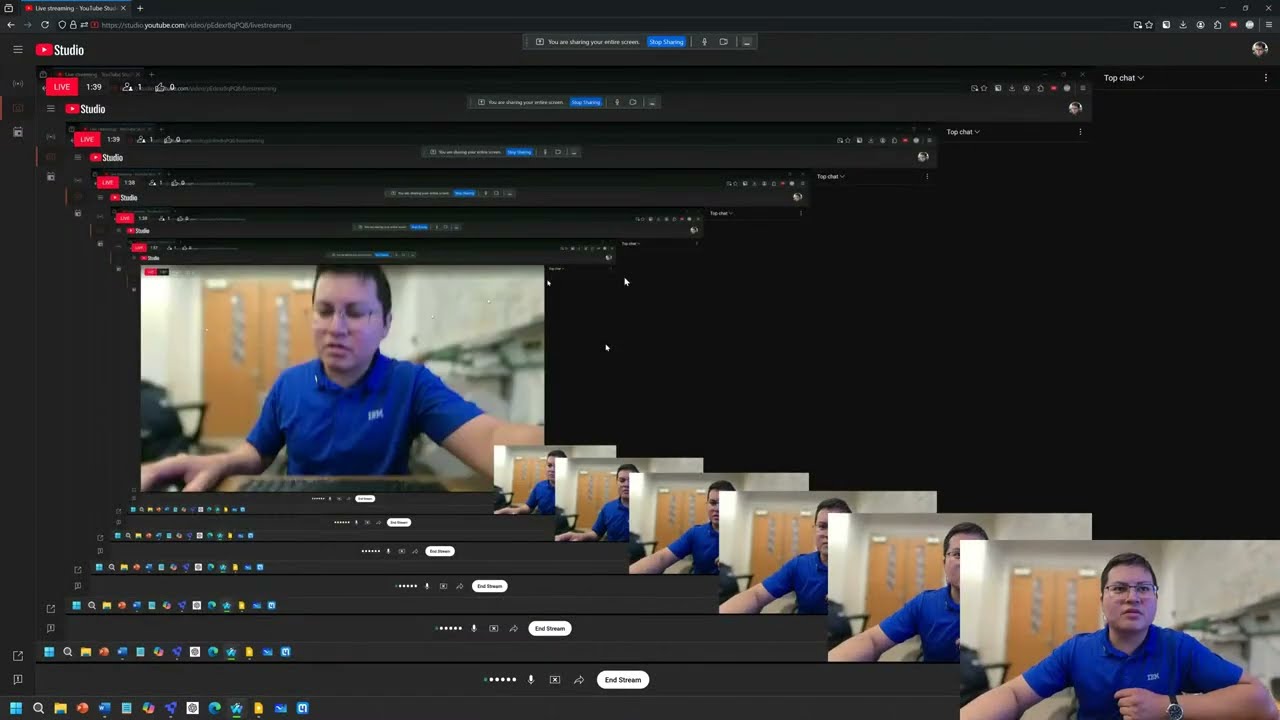Open the browser extensions puzzle icon
The image size is (1280, 720).
[x=1217, y=25]
